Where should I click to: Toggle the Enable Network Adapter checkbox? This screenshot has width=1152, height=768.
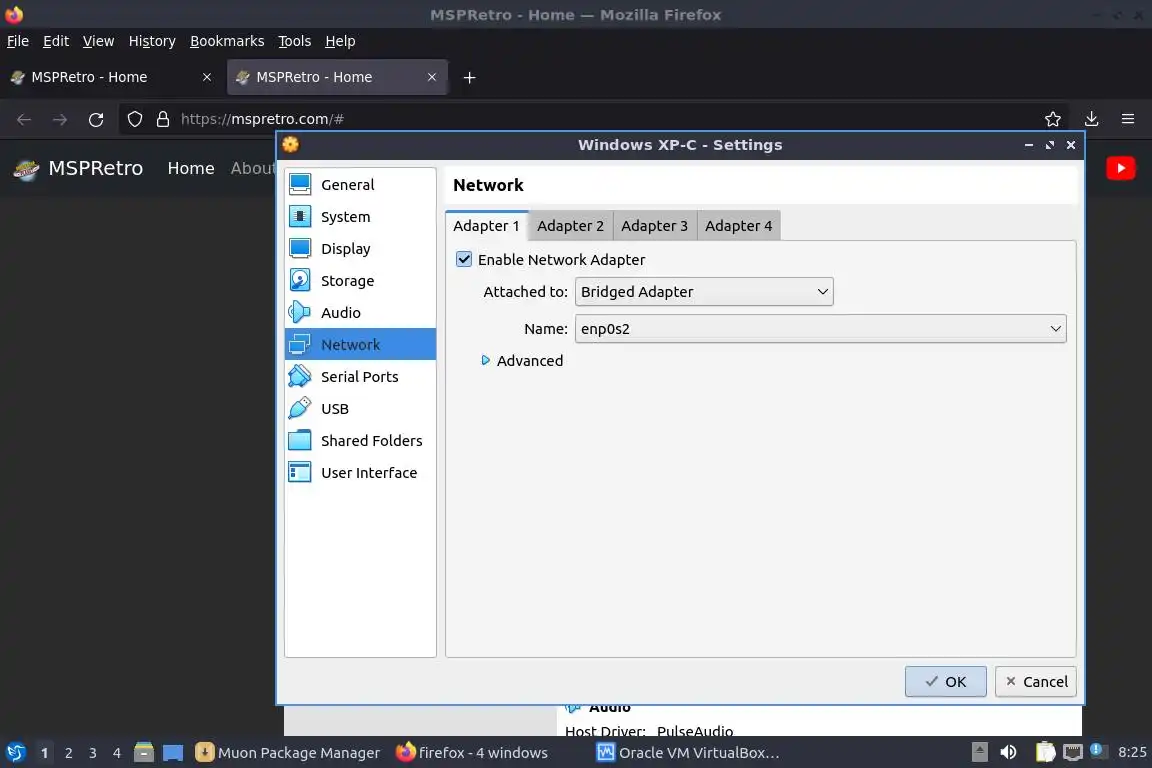464,259
